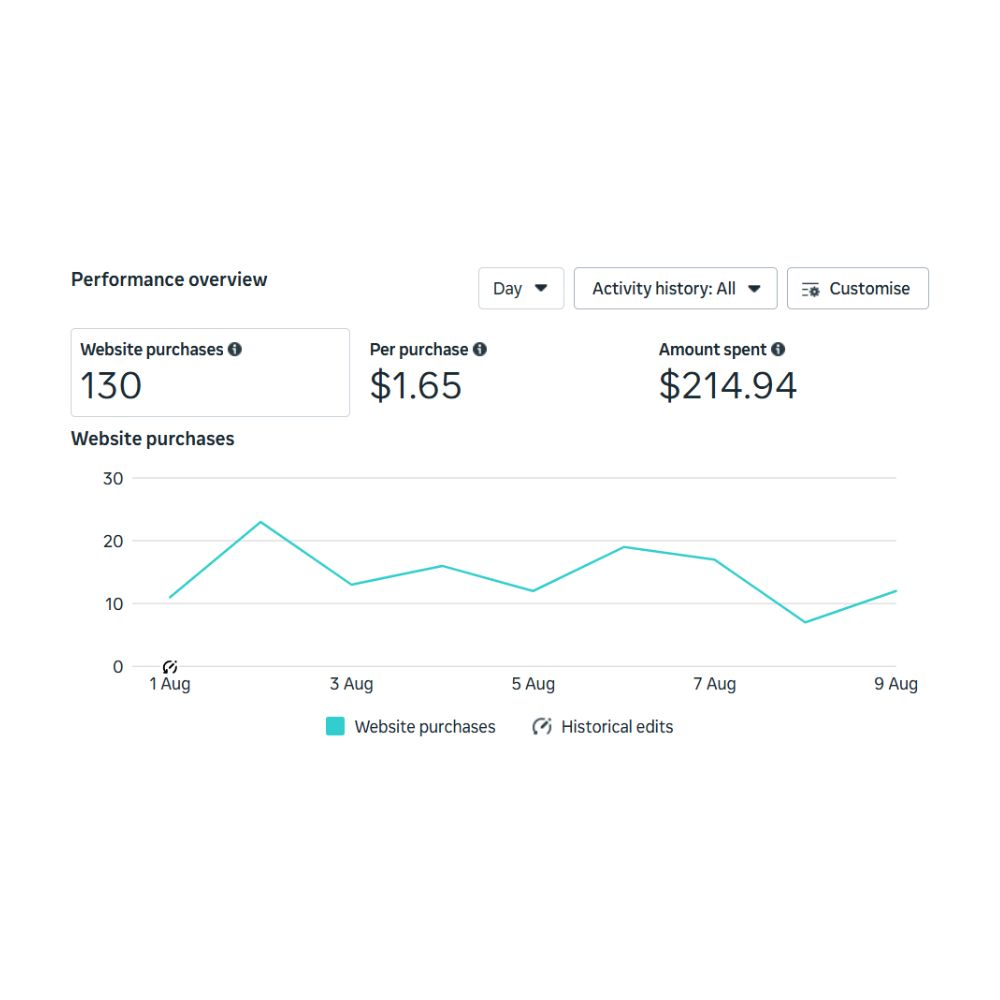1000x1000 pixels.
Task: Click info icon beside Amount spent
Action: click(x=778, y=349)
